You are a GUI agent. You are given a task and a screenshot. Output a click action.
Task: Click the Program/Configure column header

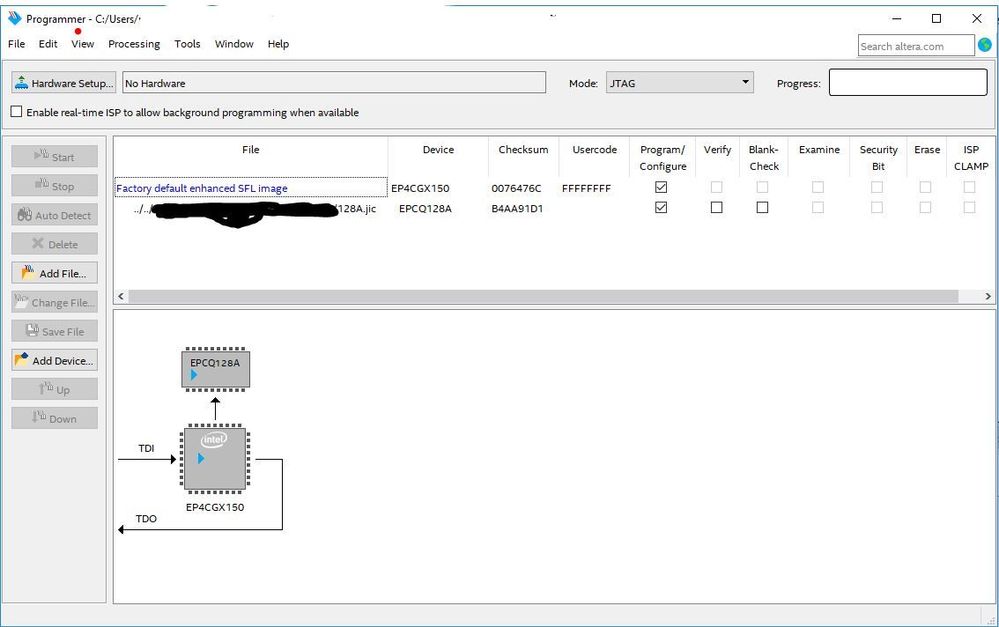pyautogui.click(x=663, y=157)
